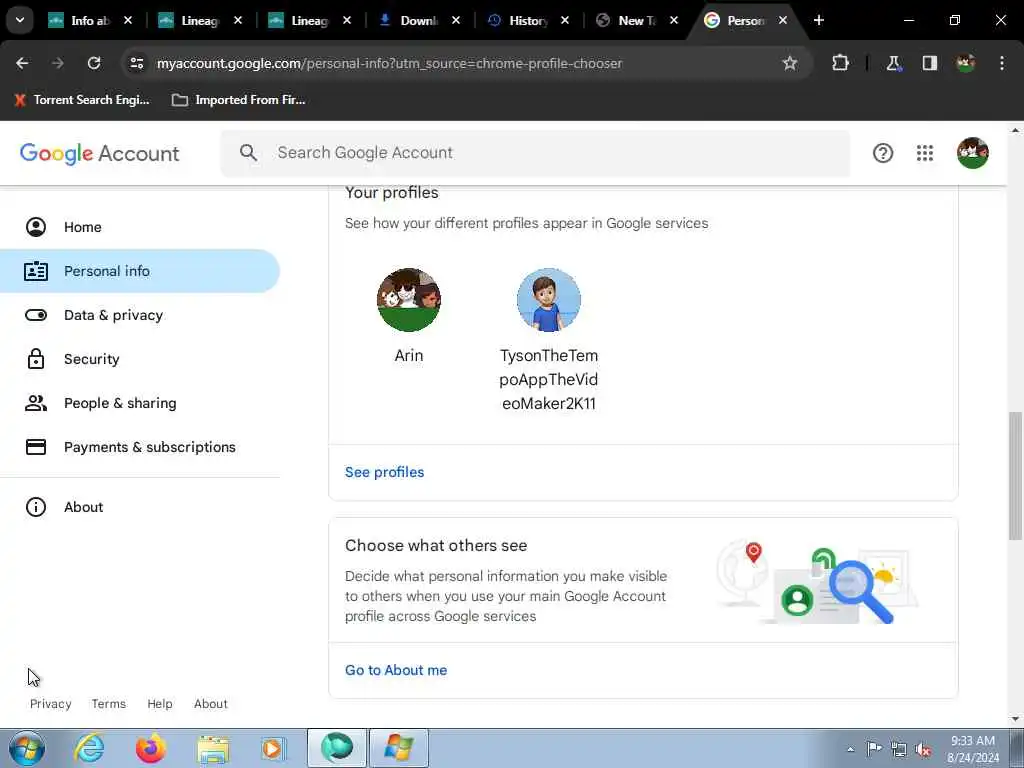
Task: Open Imported From Firefox bookmarks folder
Action: pyautogui.click(x=238, y=100)
